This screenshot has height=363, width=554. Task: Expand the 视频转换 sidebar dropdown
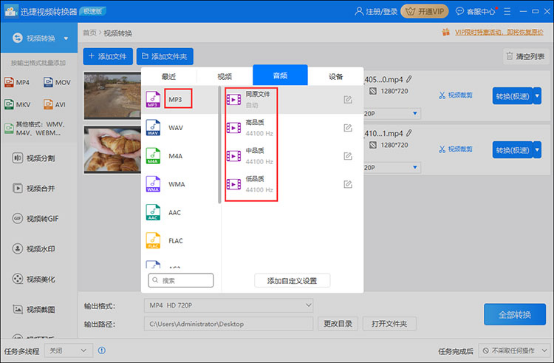(66, 38)
